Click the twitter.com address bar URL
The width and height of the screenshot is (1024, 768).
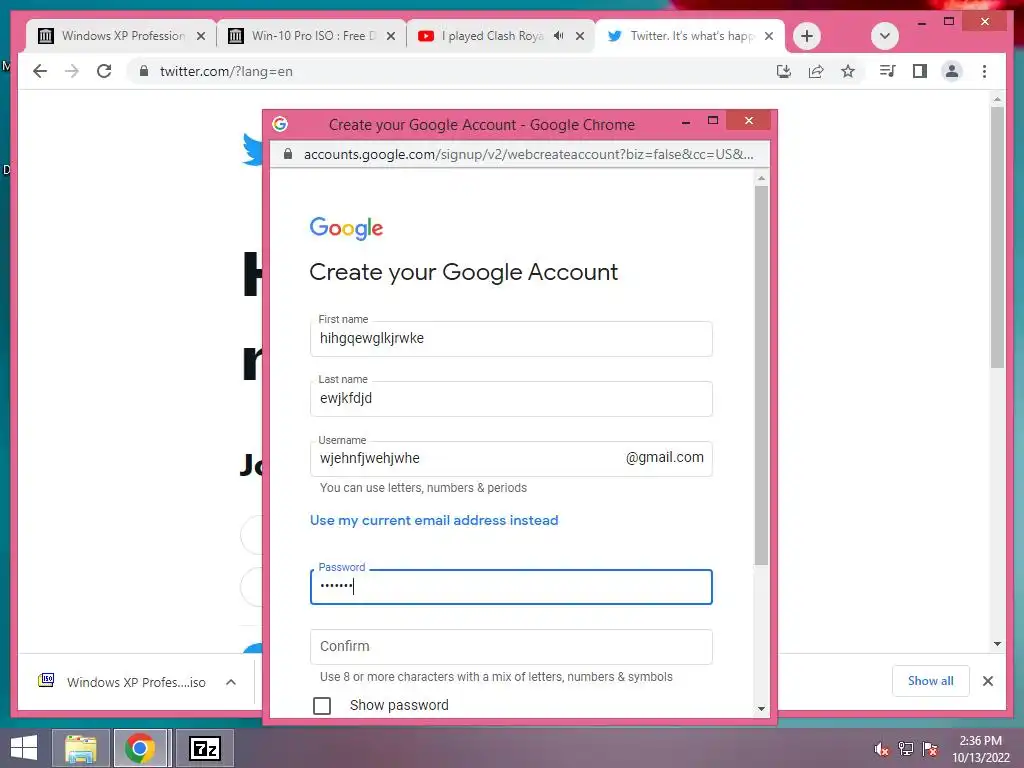point(226,71)
